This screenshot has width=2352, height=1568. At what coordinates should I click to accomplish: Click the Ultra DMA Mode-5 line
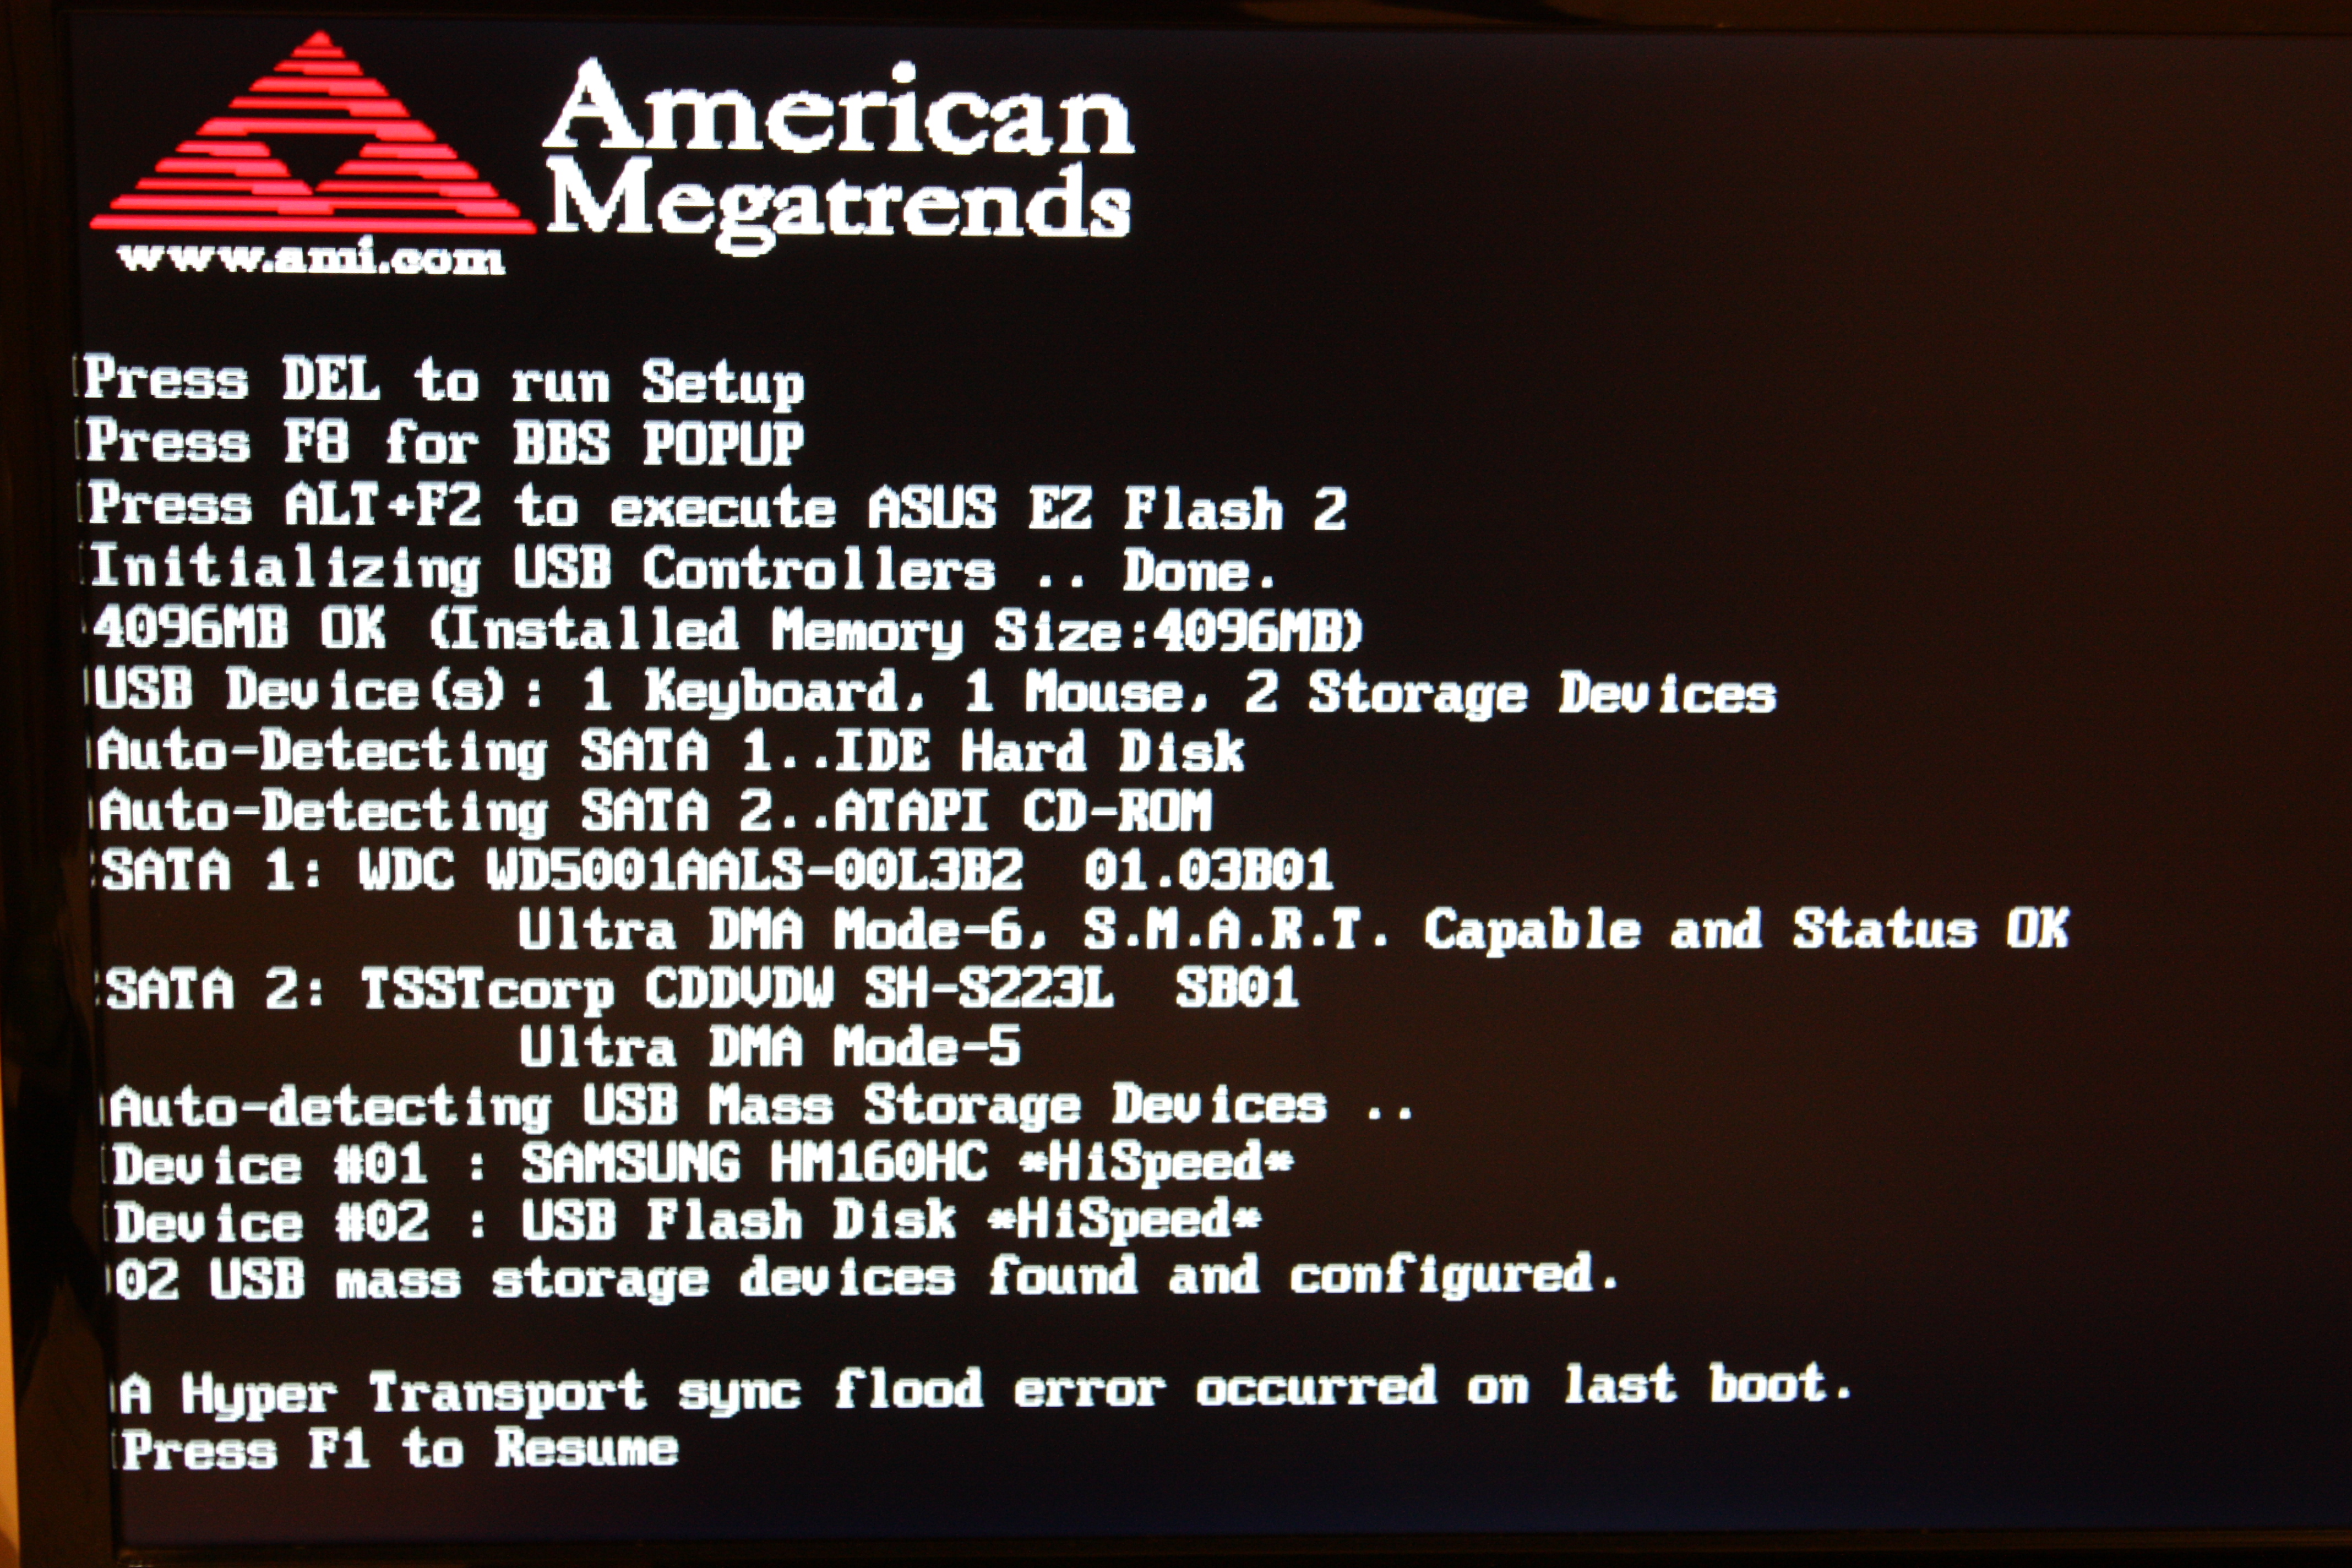tap(769, 1047)
